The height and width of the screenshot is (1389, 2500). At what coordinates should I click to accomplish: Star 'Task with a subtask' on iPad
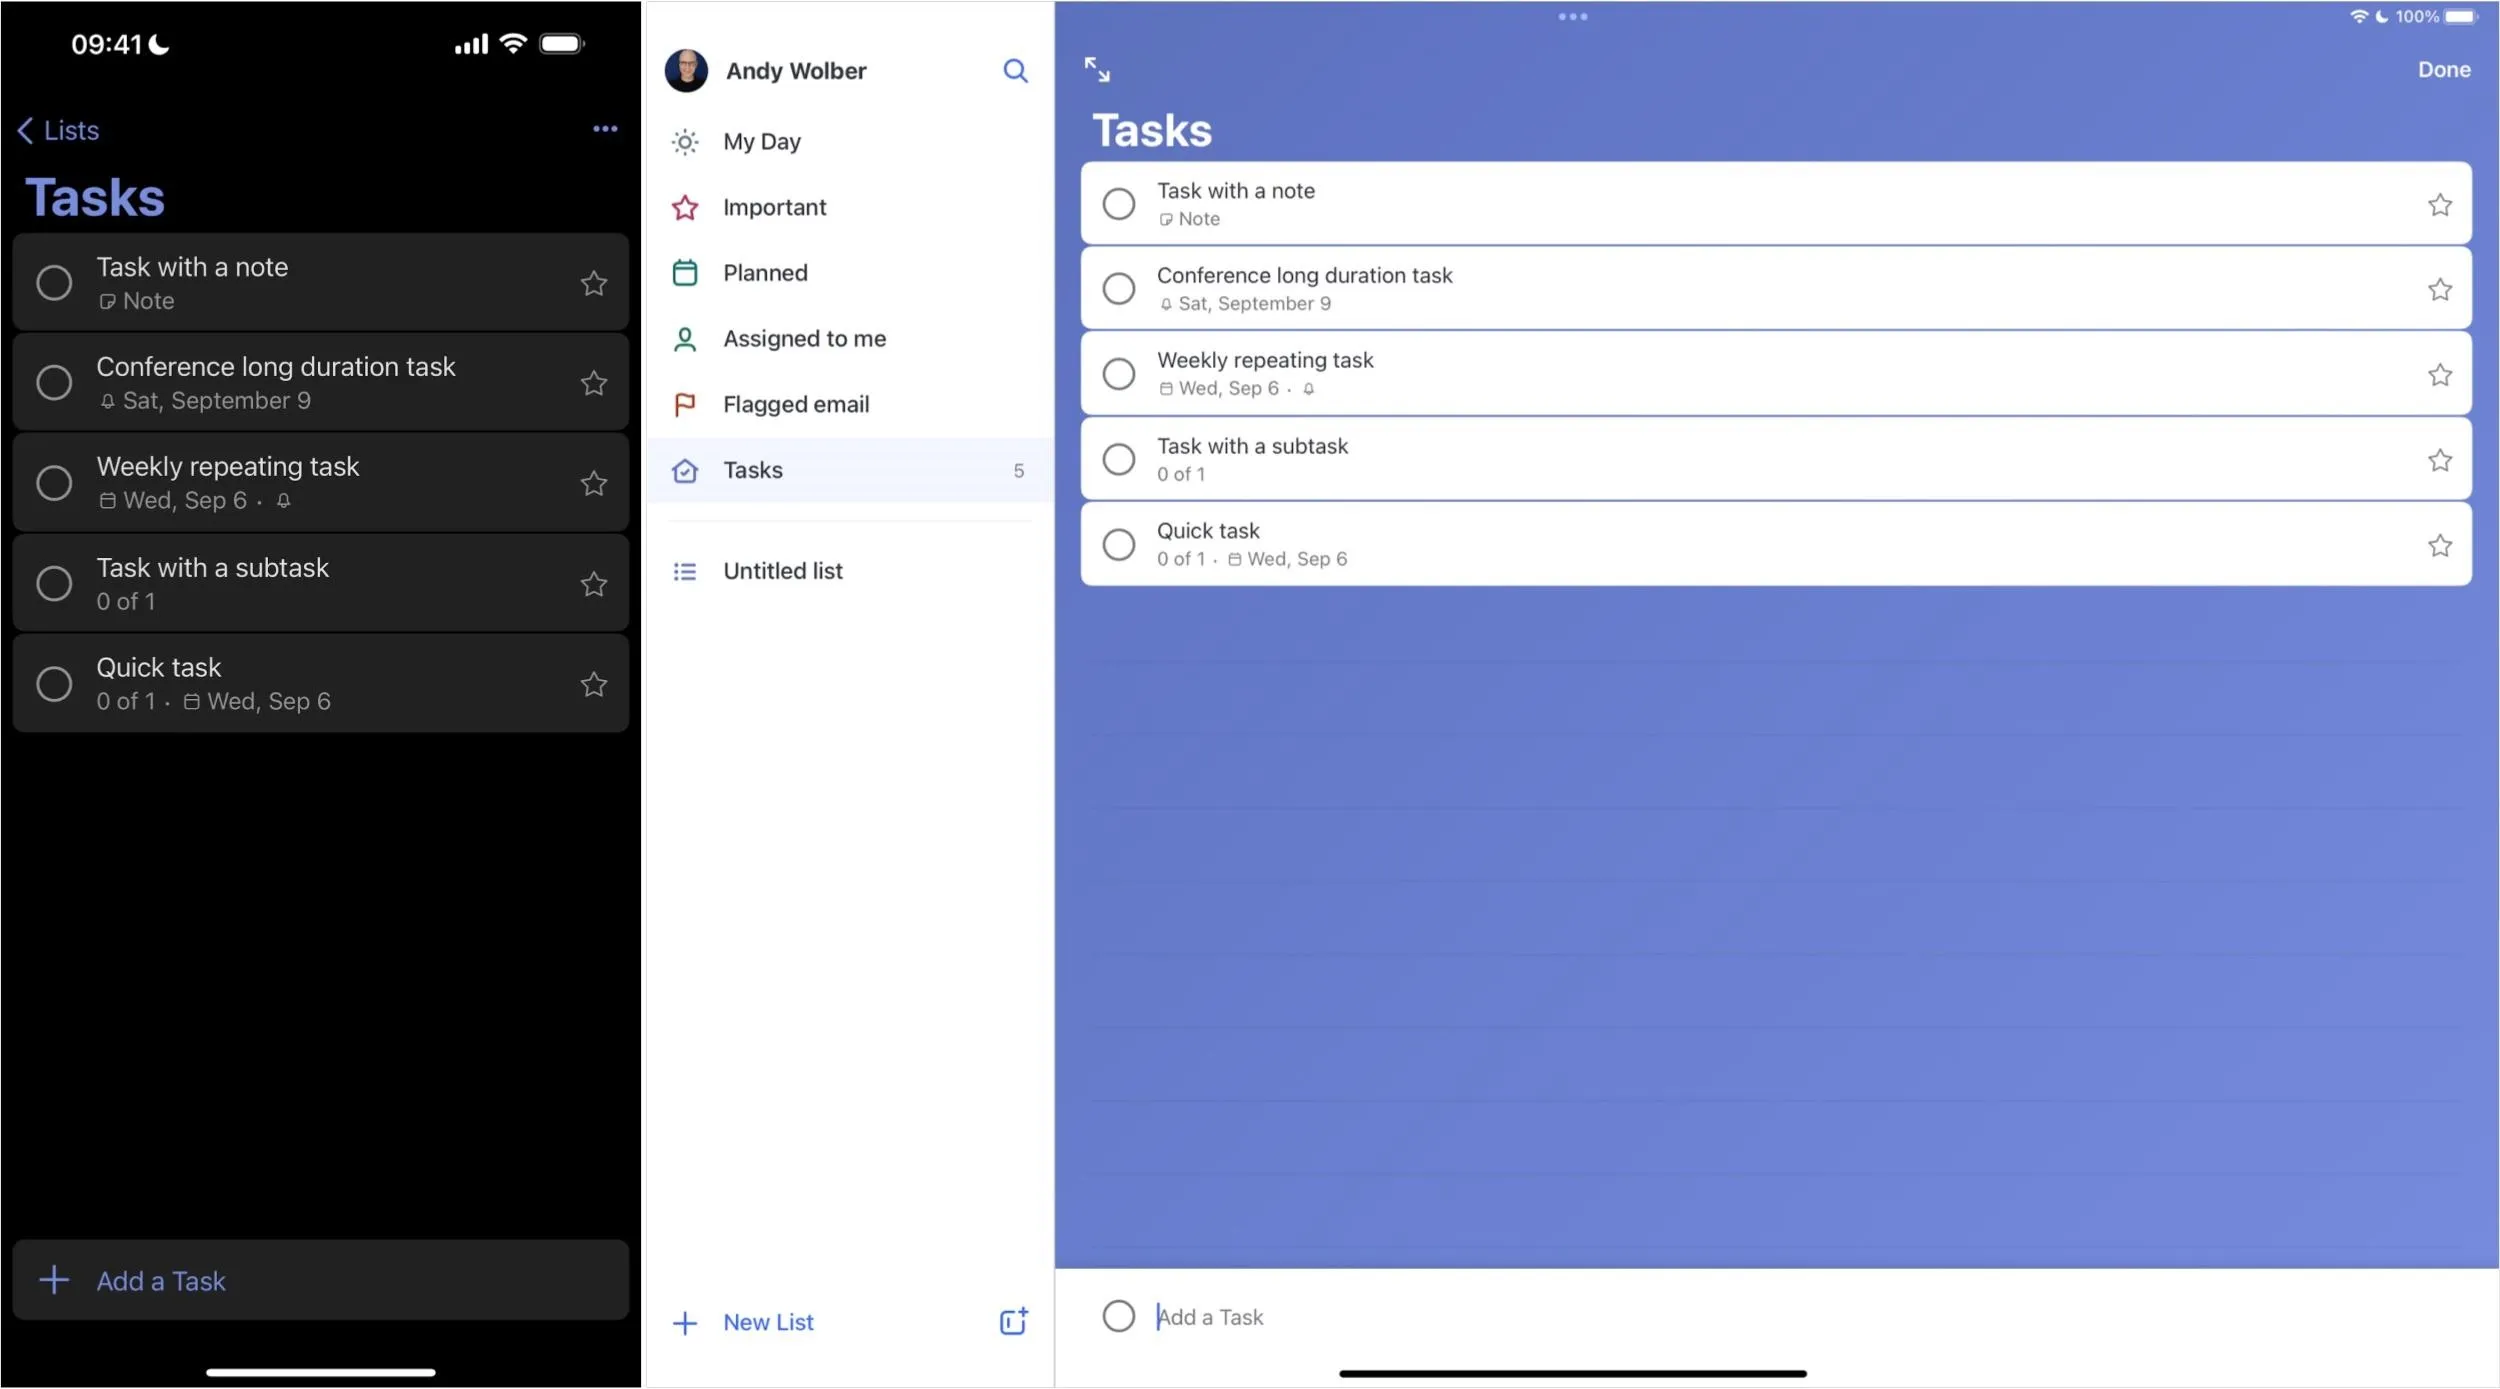click(2440, 461)
